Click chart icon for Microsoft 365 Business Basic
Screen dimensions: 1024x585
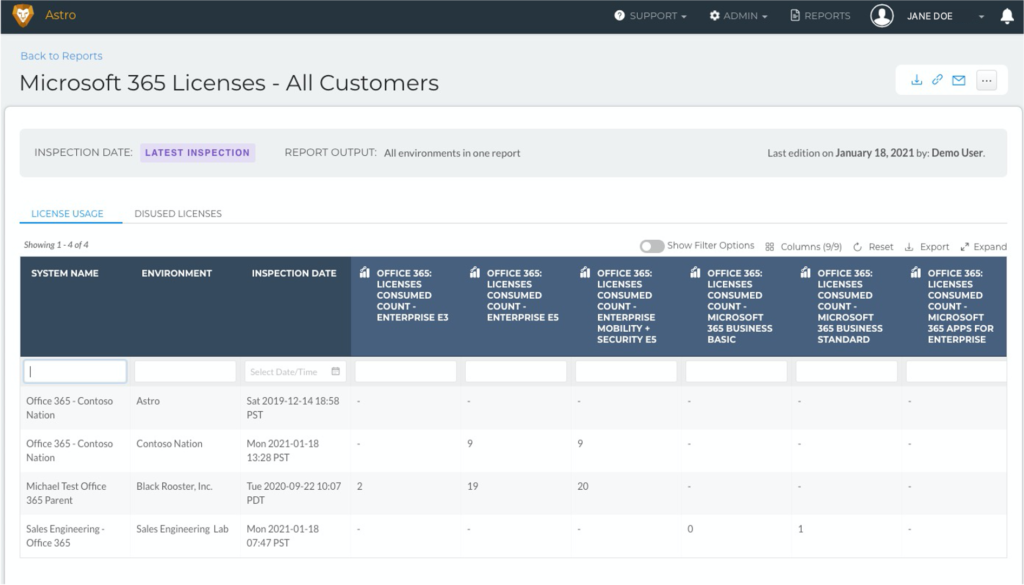pos(696,272)
